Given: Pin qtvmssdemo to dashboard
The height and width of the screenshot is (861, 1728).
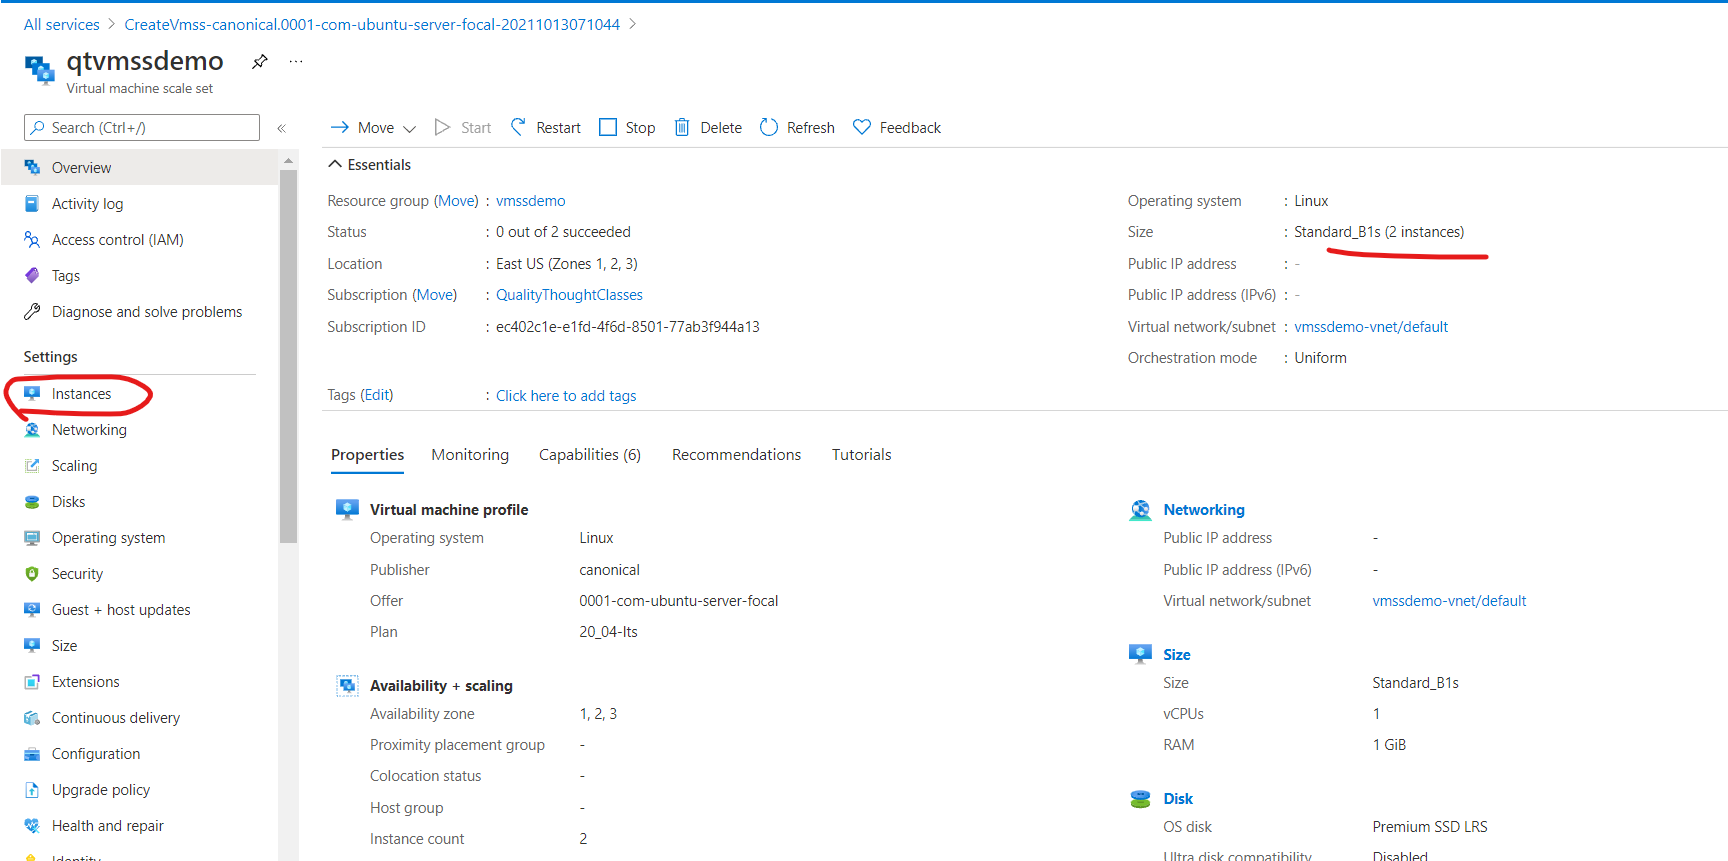Looking at the screenshot, I should pos(260,62).
